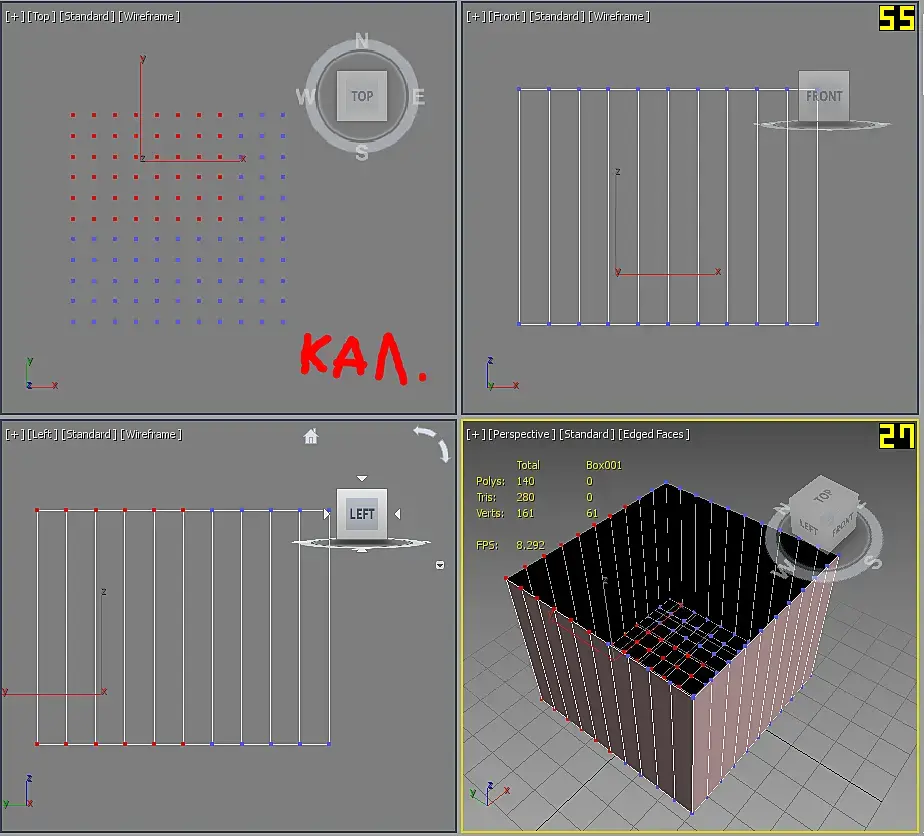Image resolution: width=924 pixels, height=836 pixels.
Task: Click the FRONT face of the Front viewport ViewCube
Action: coord(824,96)
